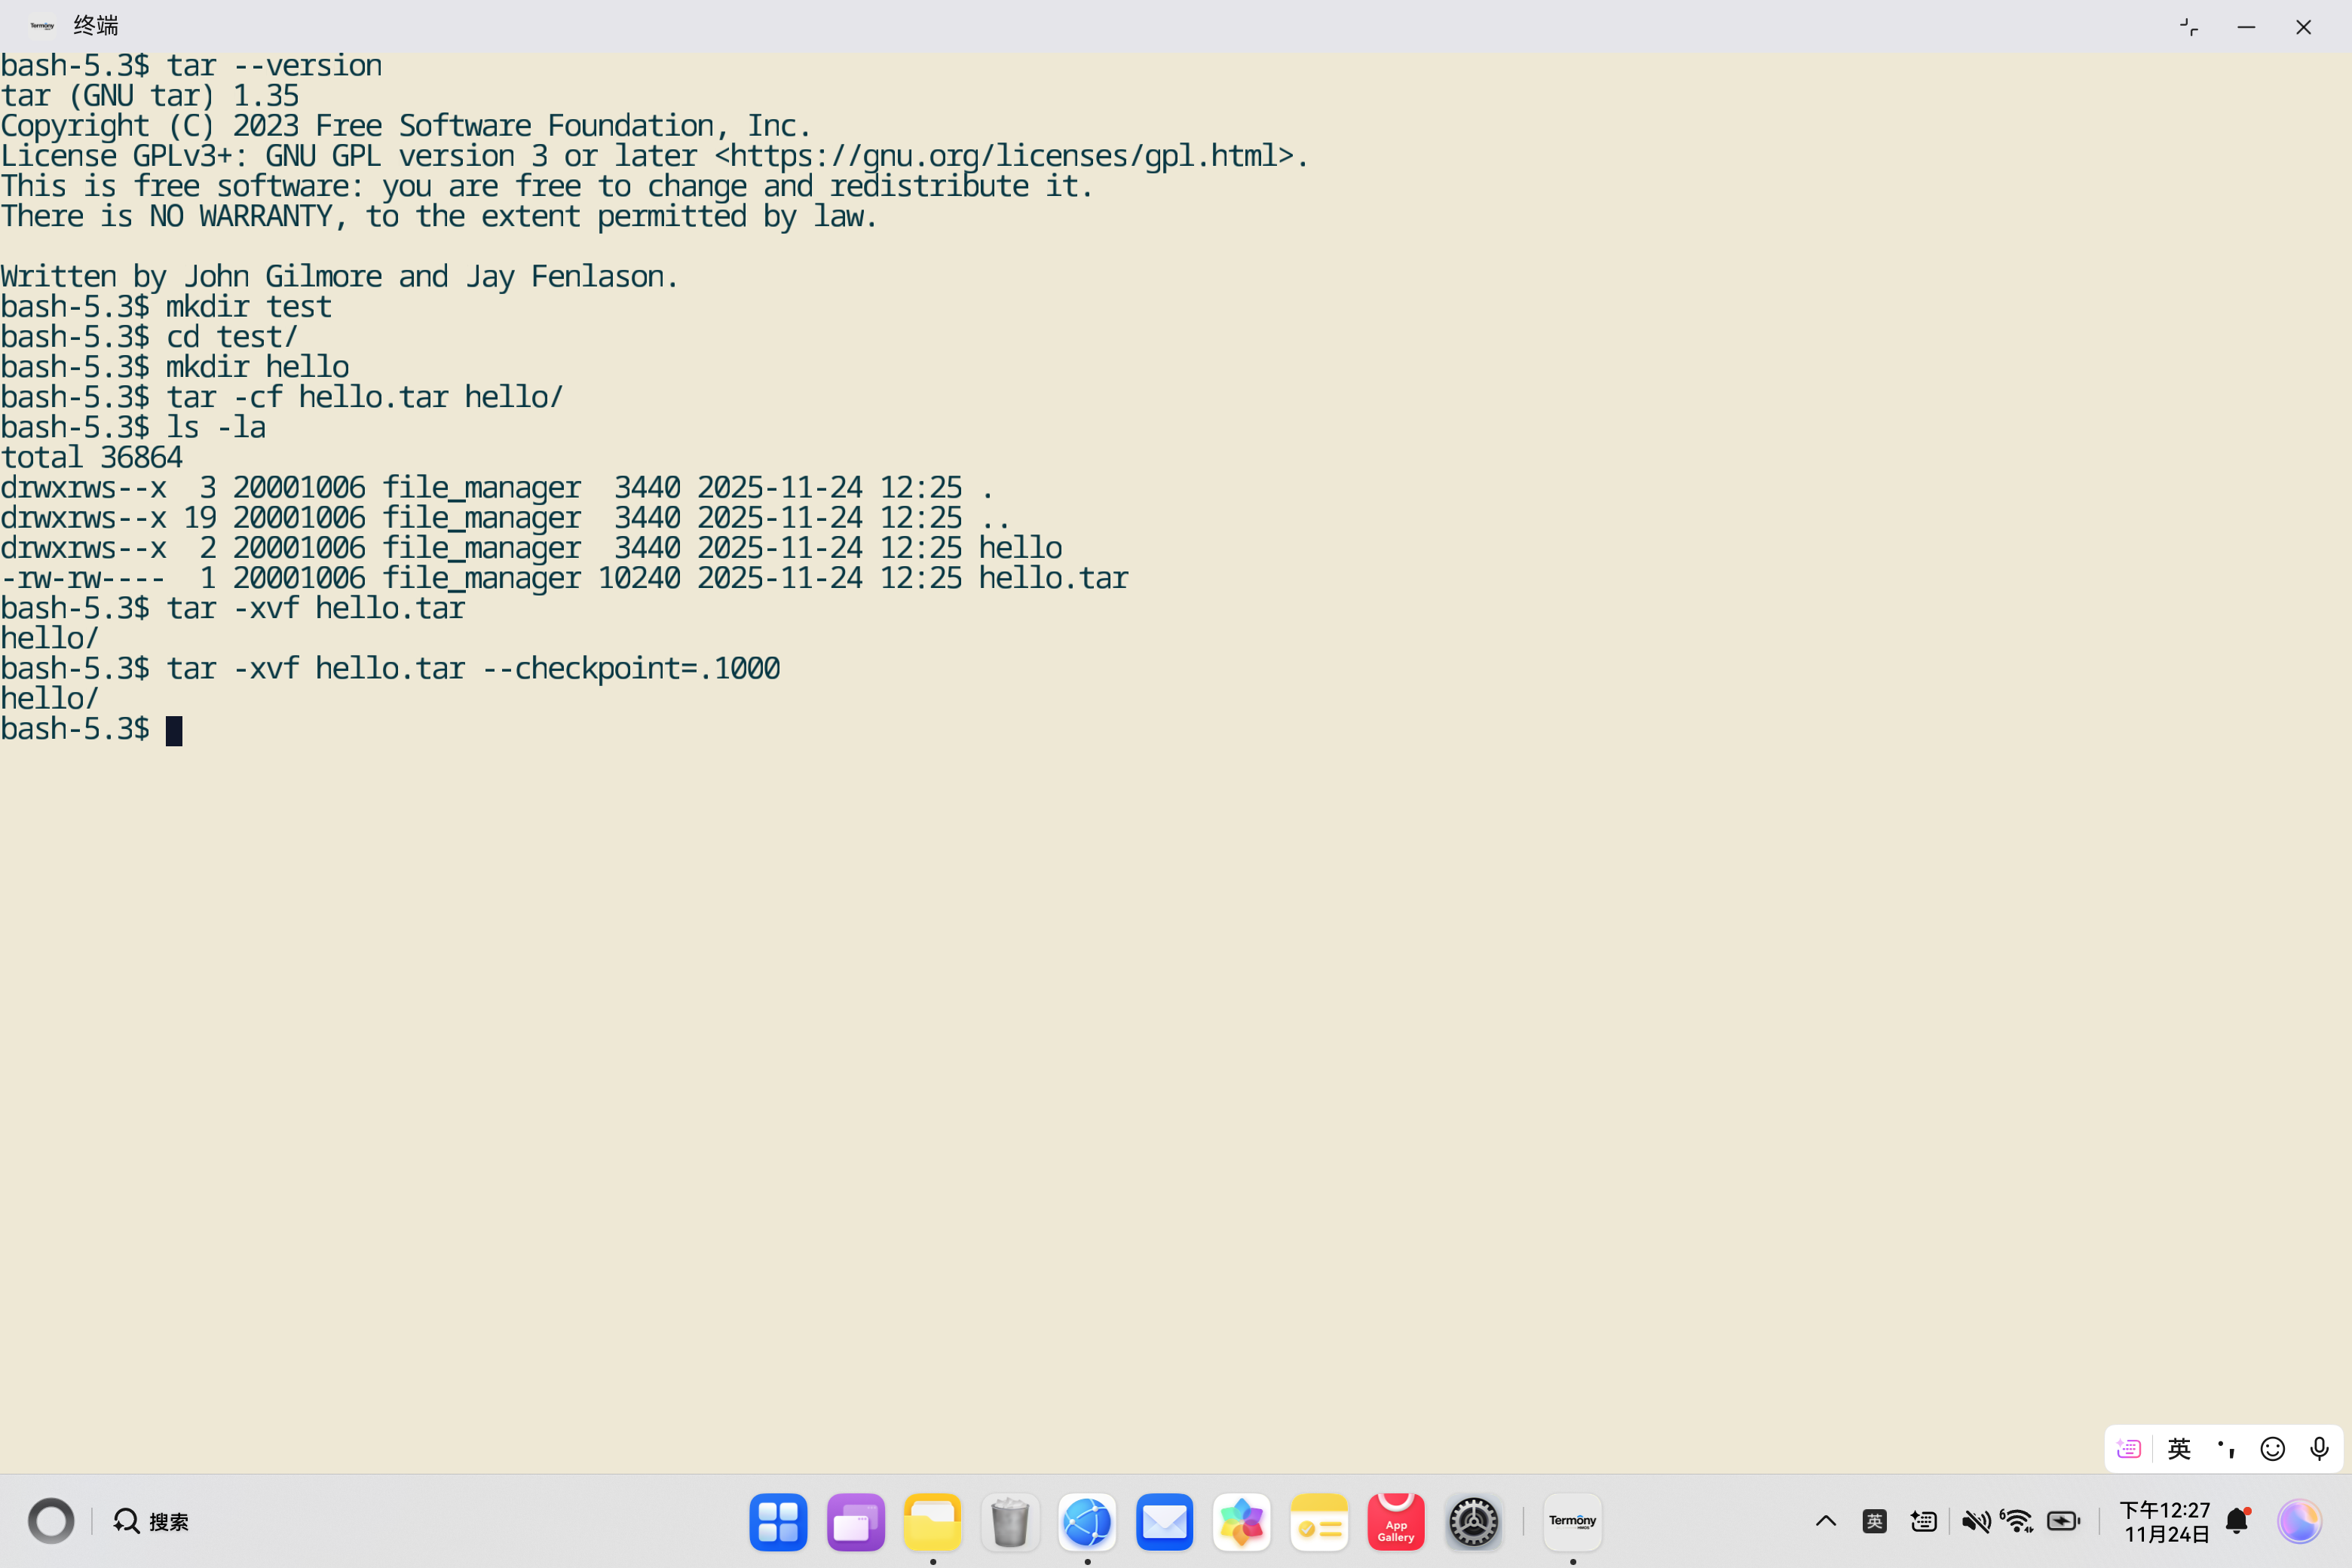This screenshot has width=2352, height=1568.
Task: Open the app launcher grid icon
Action: pyautogui.click(x=778, y=1521)
